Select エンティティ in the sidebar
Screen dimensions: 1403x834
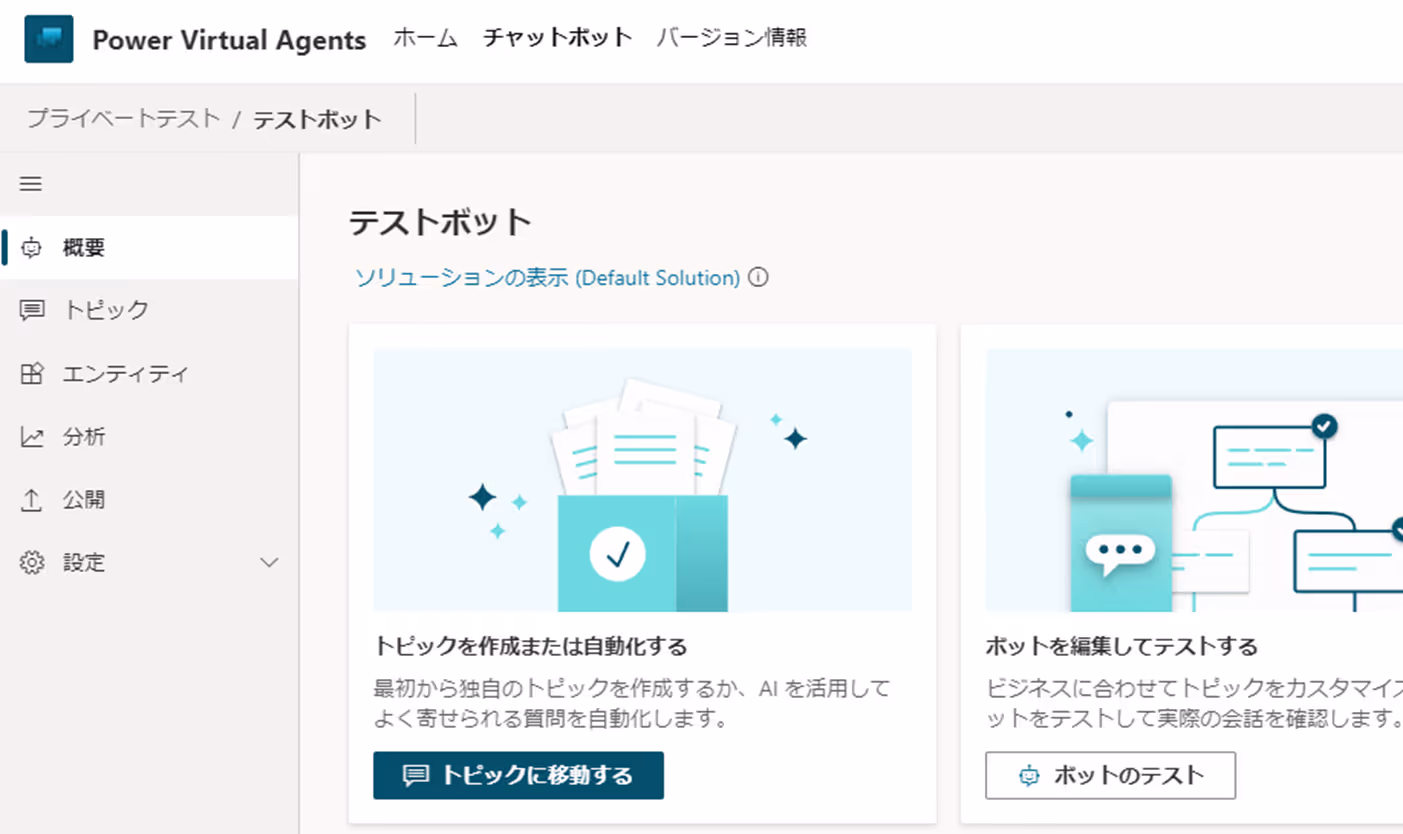149,374
